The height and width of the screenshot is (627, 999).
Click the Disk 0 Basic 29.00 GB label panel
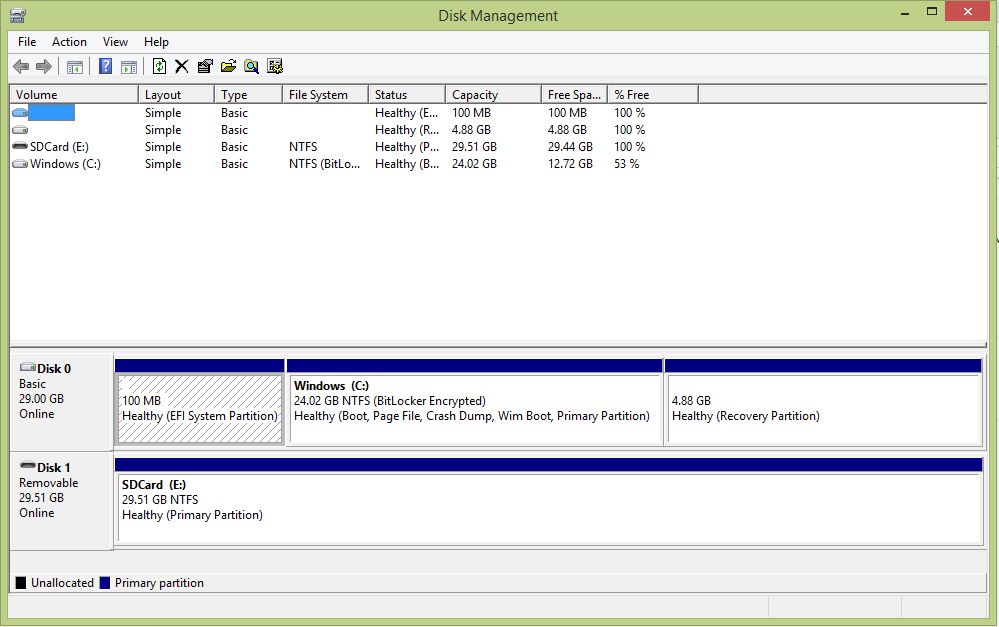pyautogui.click(x=61, y=402)
